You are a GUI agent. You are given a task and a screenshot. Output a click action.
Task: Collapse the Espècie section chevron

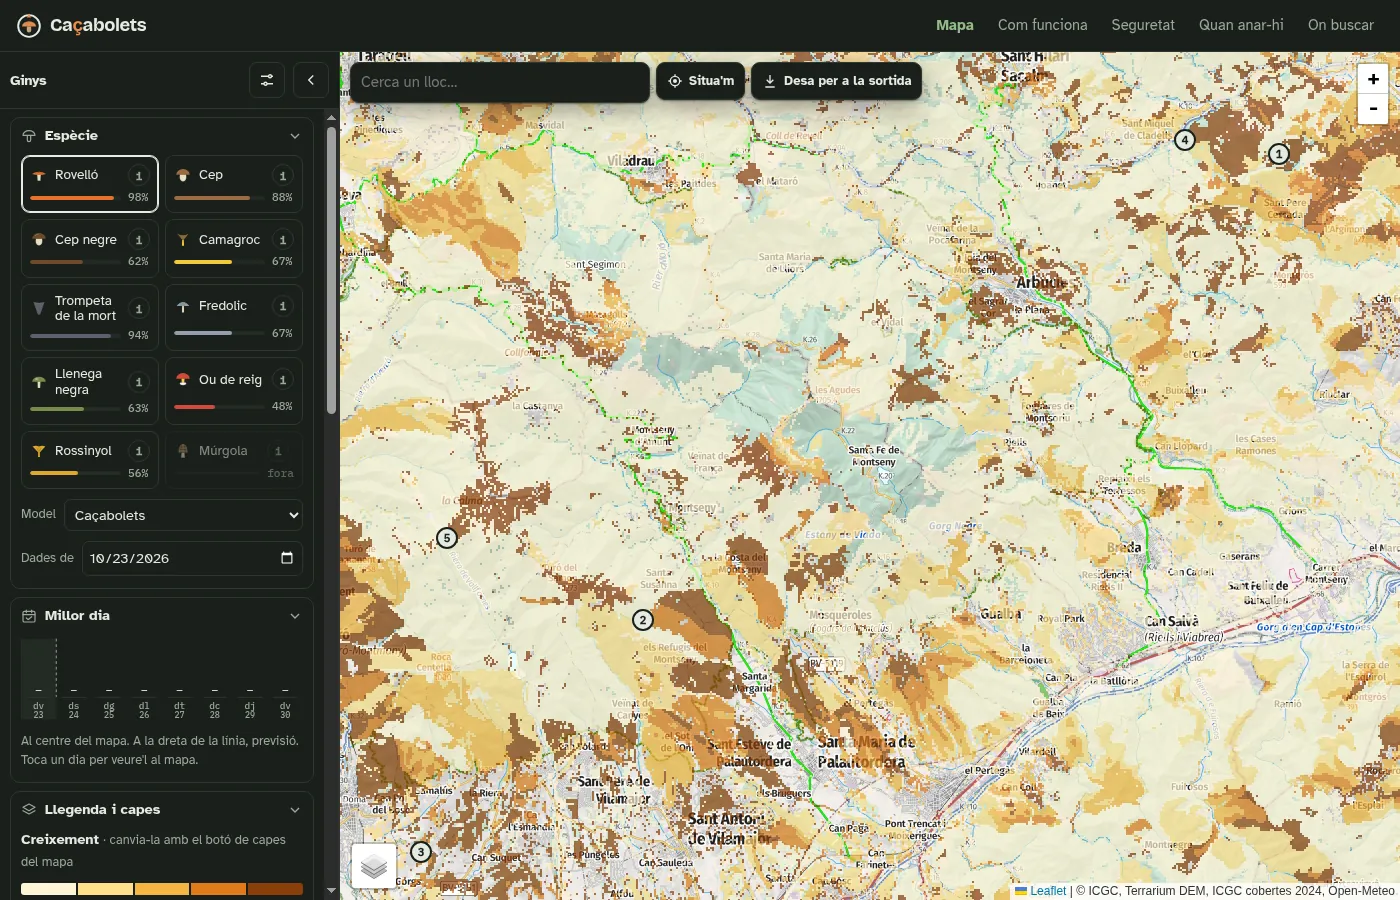point(295,136)
